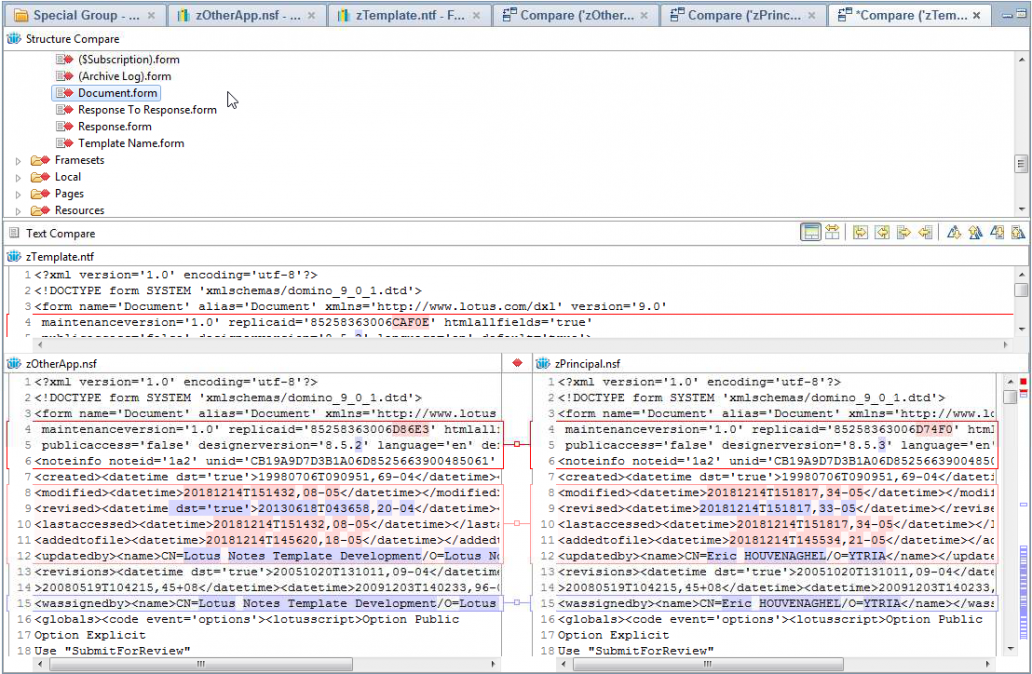Screen dimensions: 1032x674
Task: Close the *Compare ('zTem... tab
Action: pos(977,15)
